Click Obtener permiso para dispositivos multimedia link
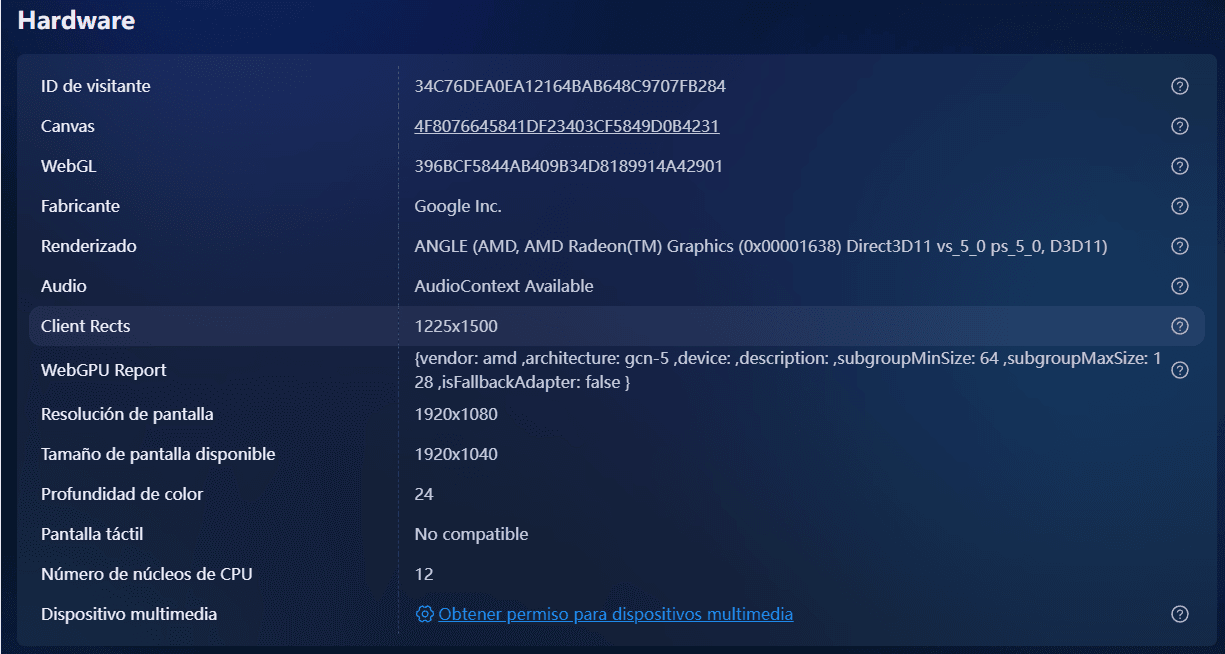 click(615, 614)
